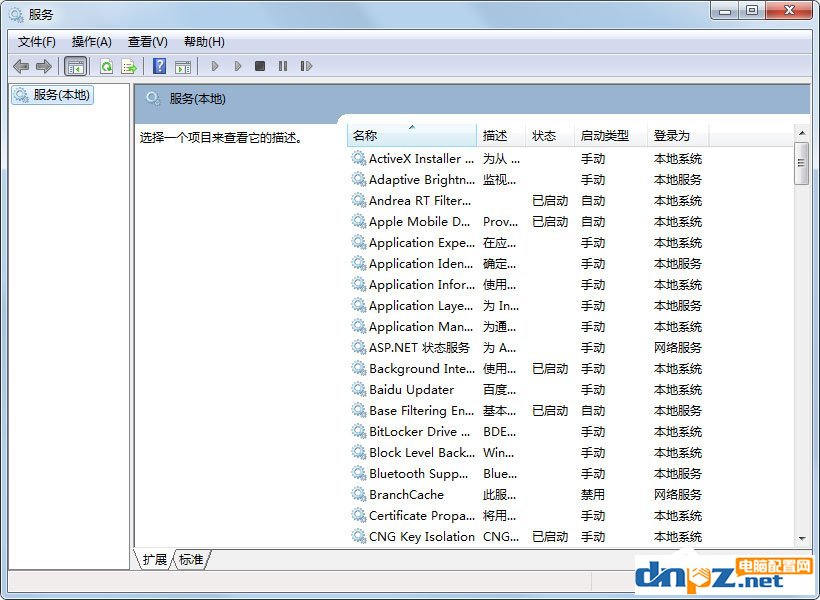Select the Application Identity service row

tap(526, 263)
